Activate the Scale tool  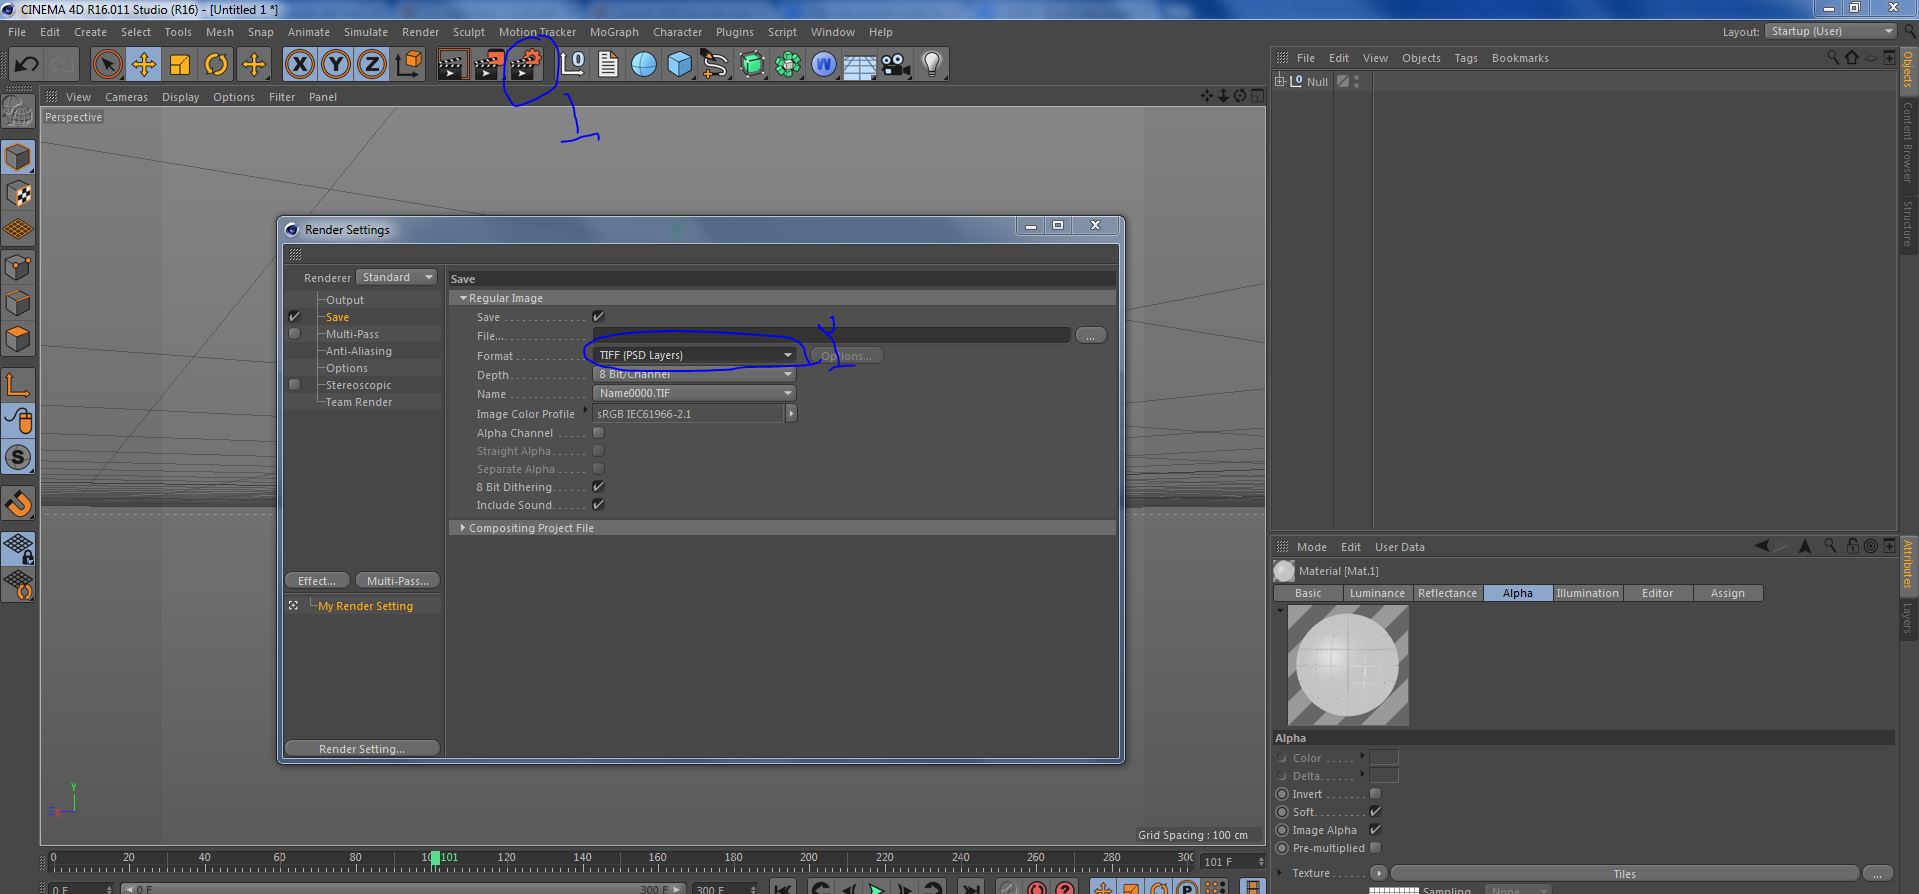180,64
